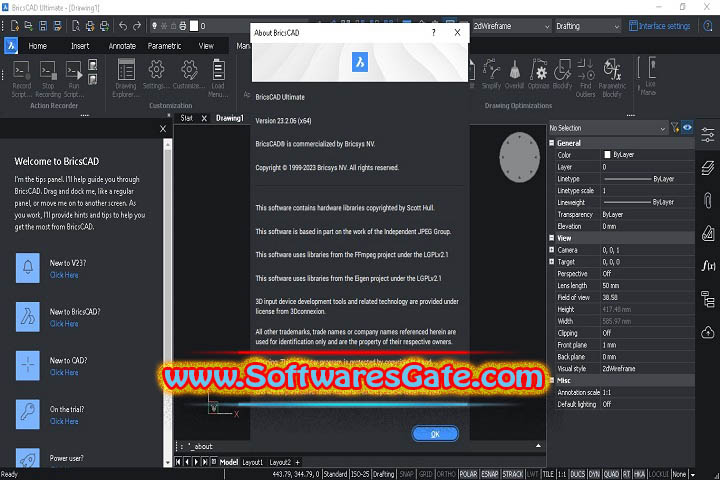
Task: Click the Undo arrow in quick toolbar
Action: [123, 26]
